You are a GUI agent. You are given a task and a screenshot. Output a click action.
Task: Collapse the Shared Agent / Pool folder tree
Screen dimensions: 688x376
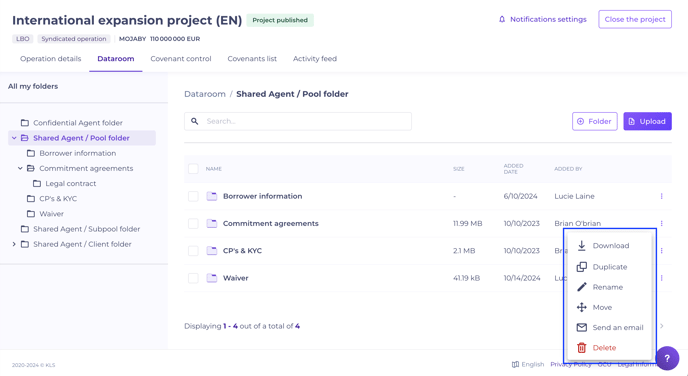coord(14,138)
